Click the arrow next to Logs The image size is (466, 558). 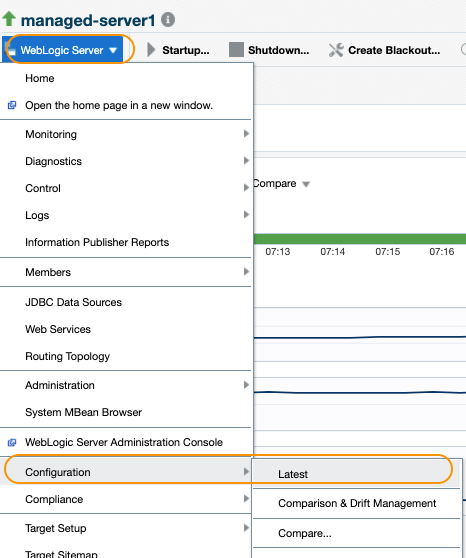pyautogui.click(x=246, y=215)
